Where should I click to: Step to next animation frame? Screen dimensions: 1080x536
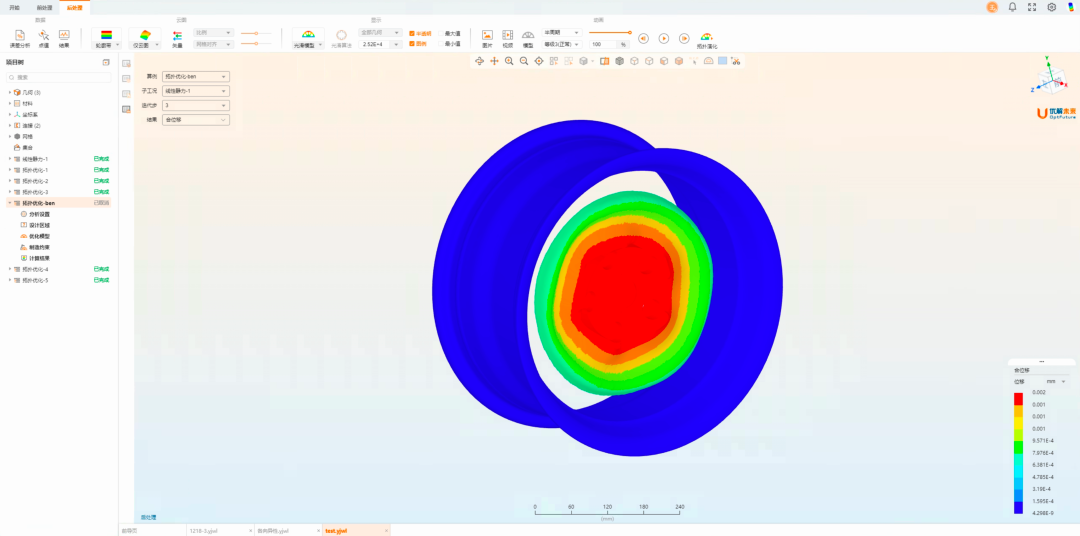(x=684, y=39)
